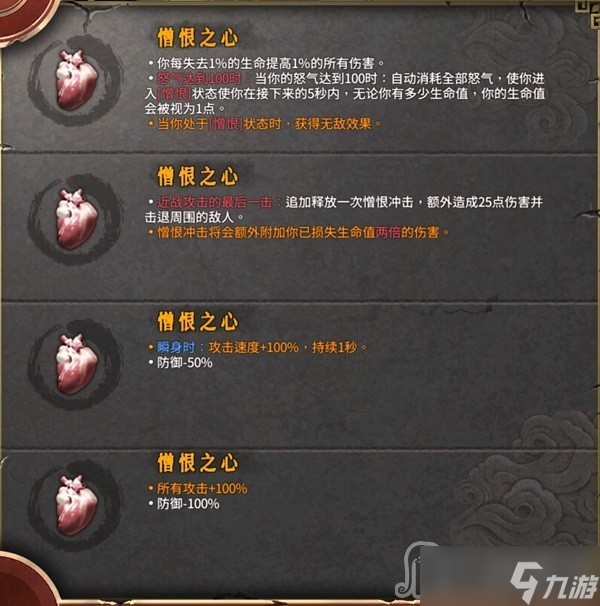
Task: Select first 憎恨之心 title above 怒气达到100时
Action: 198,38
